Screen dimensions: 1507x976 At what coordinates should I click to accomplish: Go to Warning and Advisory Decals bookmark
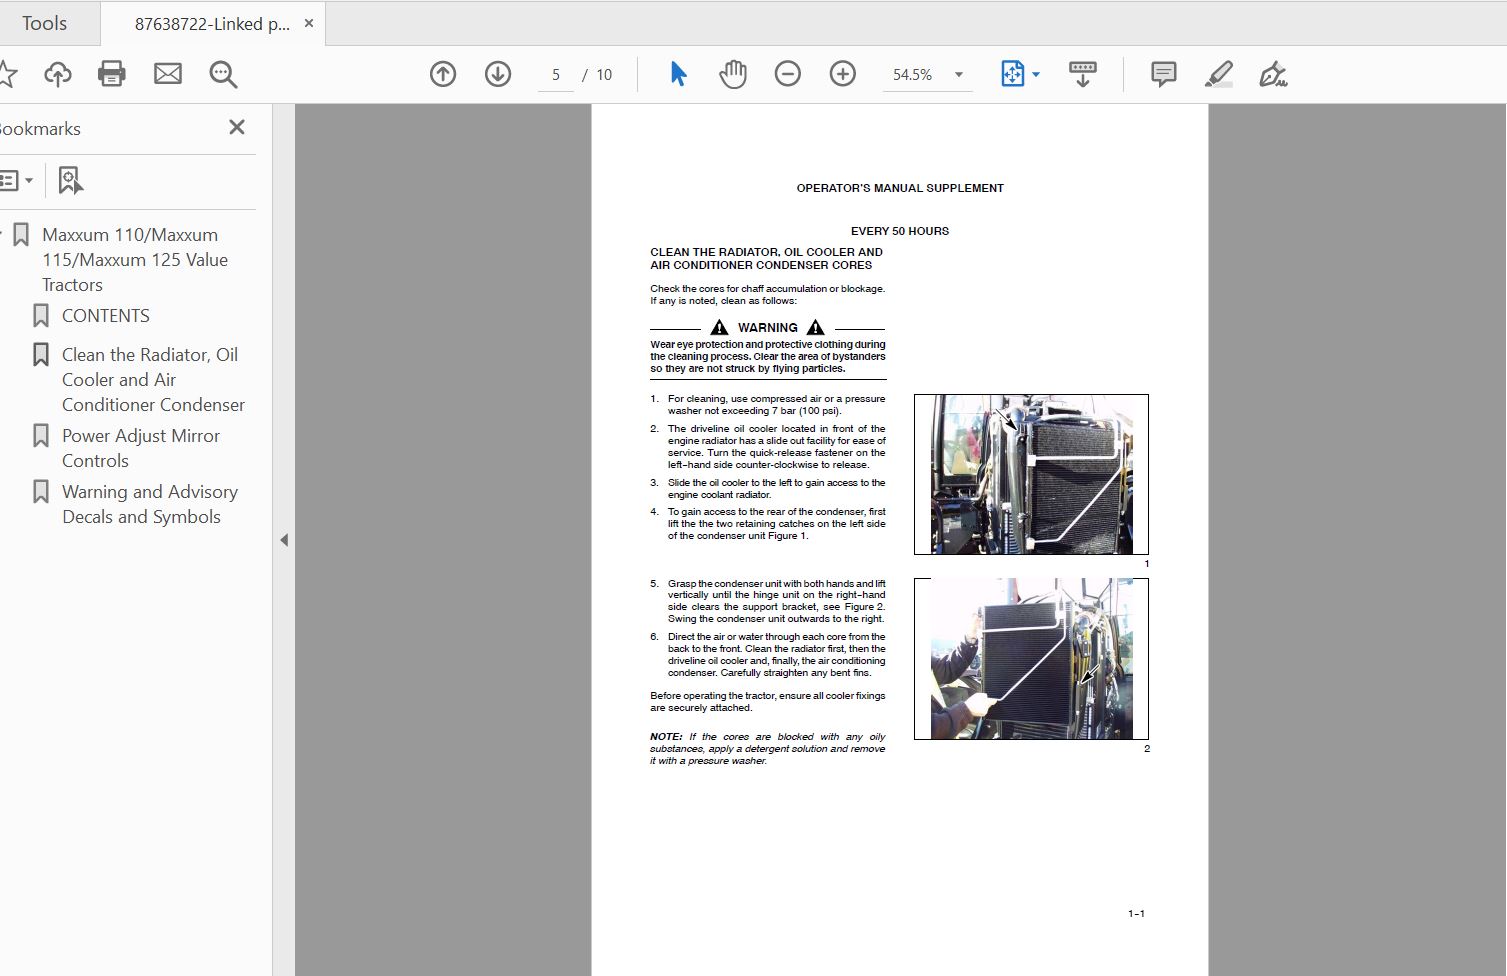point(150,504)
